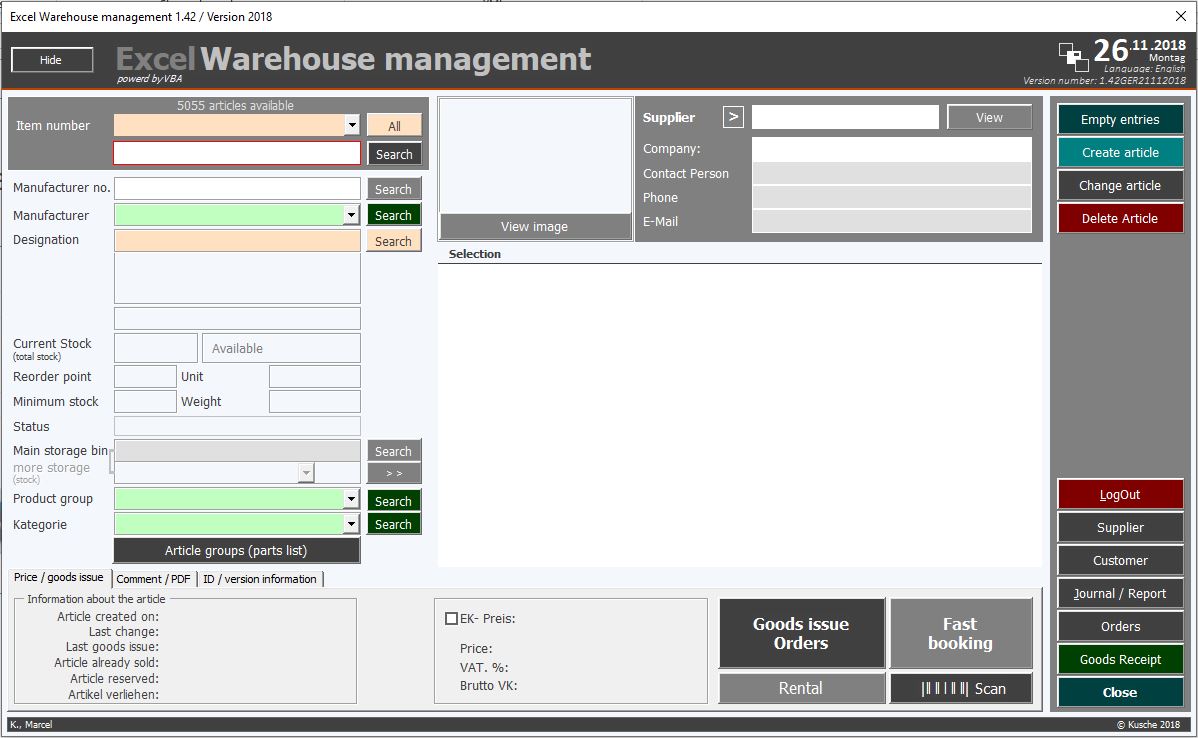This screenshot has width=1198, height=738.
Task: Click the '>' arrow next to Supplier
Action: point(733,116)
